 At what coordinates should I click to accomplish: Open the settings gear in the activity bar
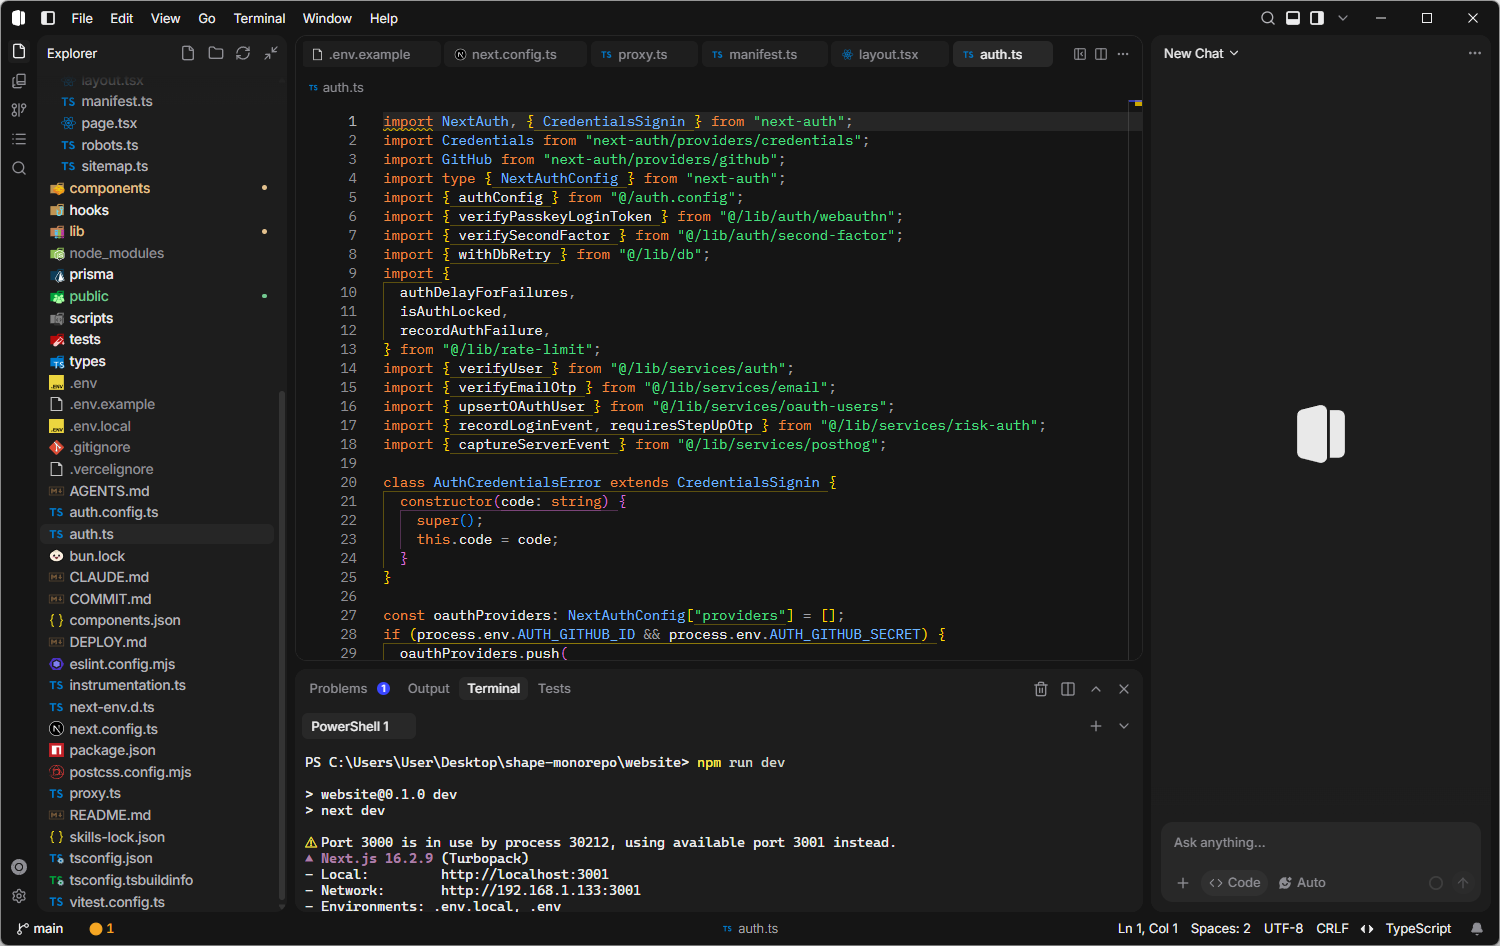19,896
